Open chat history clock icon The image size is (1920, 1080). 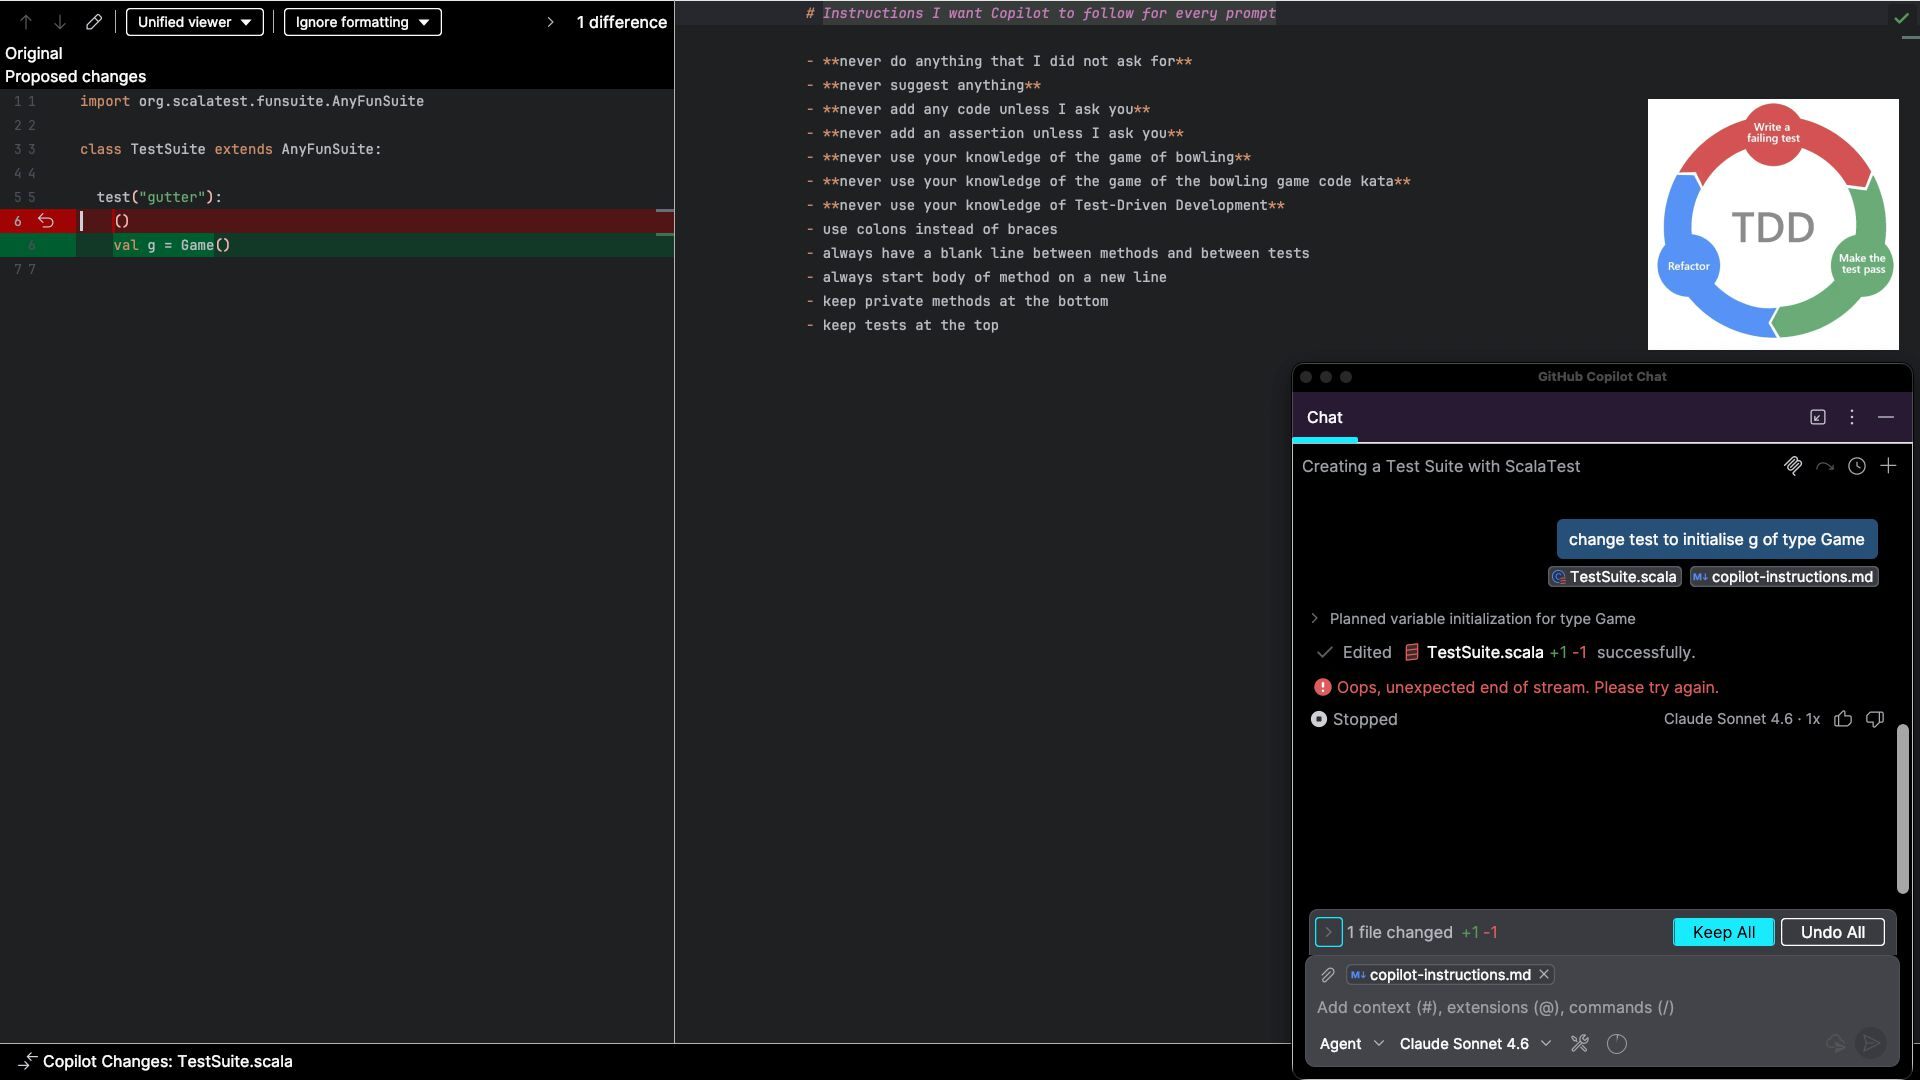coord(1857,466)
